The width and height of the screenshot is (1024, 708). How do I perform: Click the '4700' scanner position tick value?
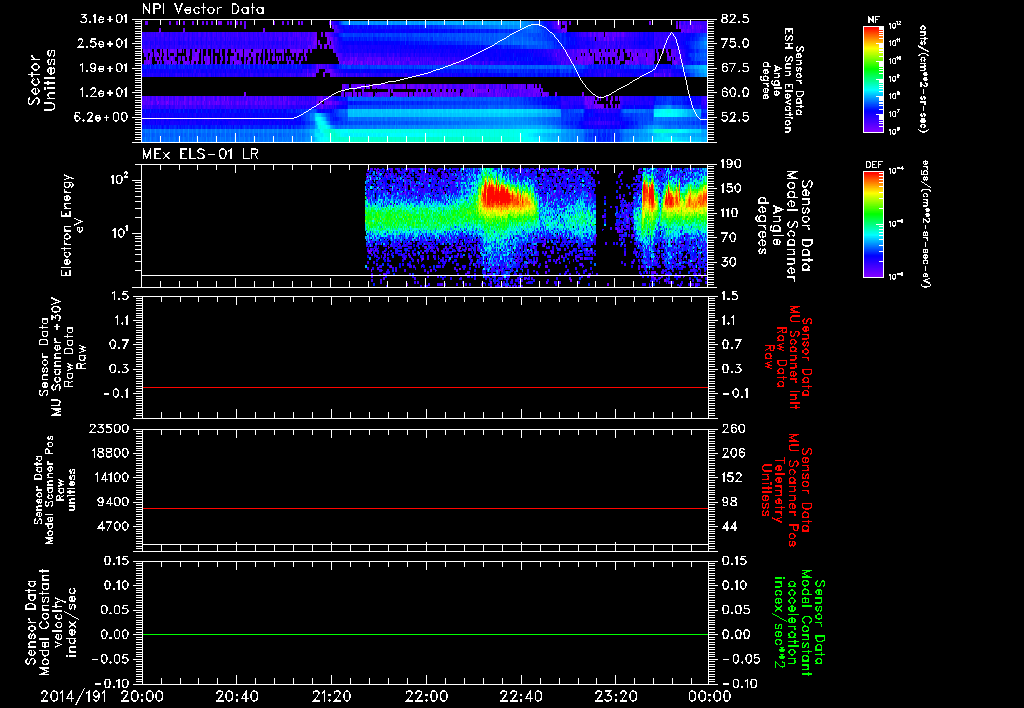click(112, 526)
